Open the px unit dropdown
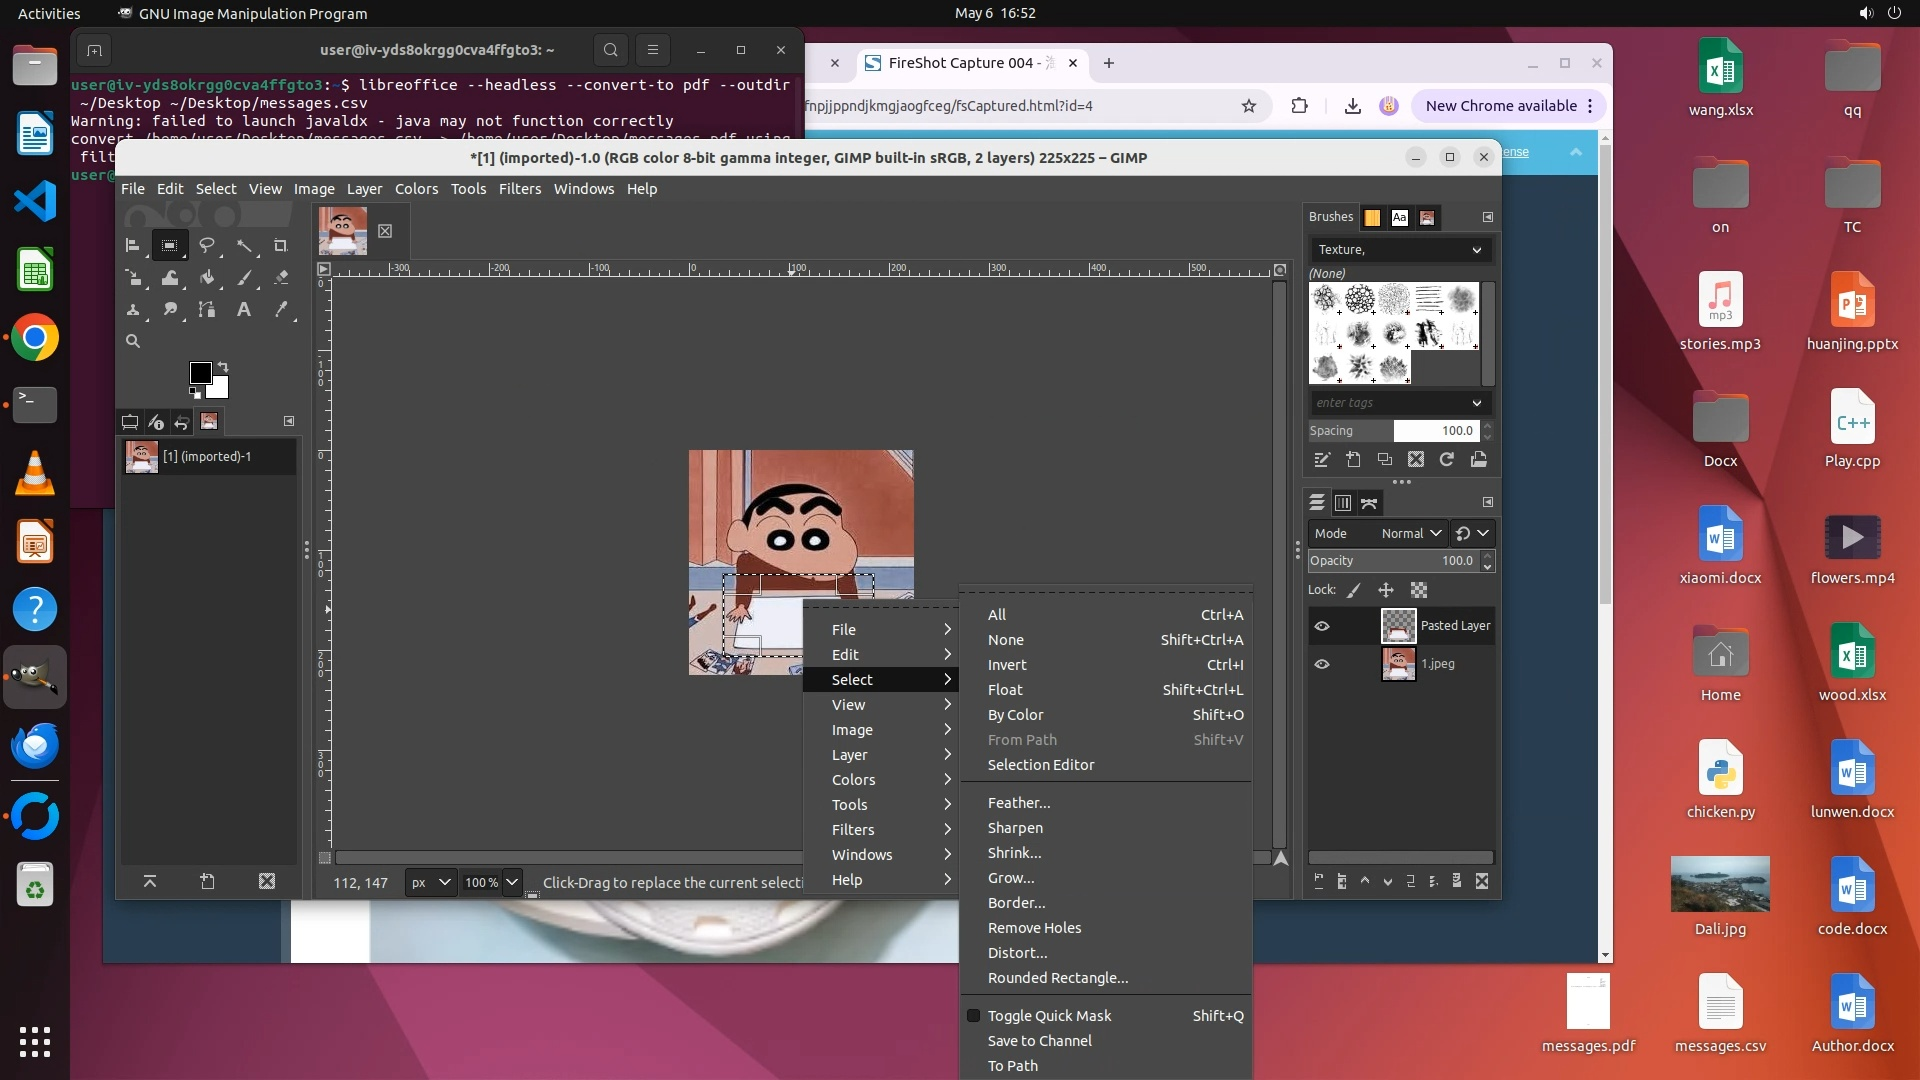The width and height of the screenshot is (1920, 1080). (431, 883)
